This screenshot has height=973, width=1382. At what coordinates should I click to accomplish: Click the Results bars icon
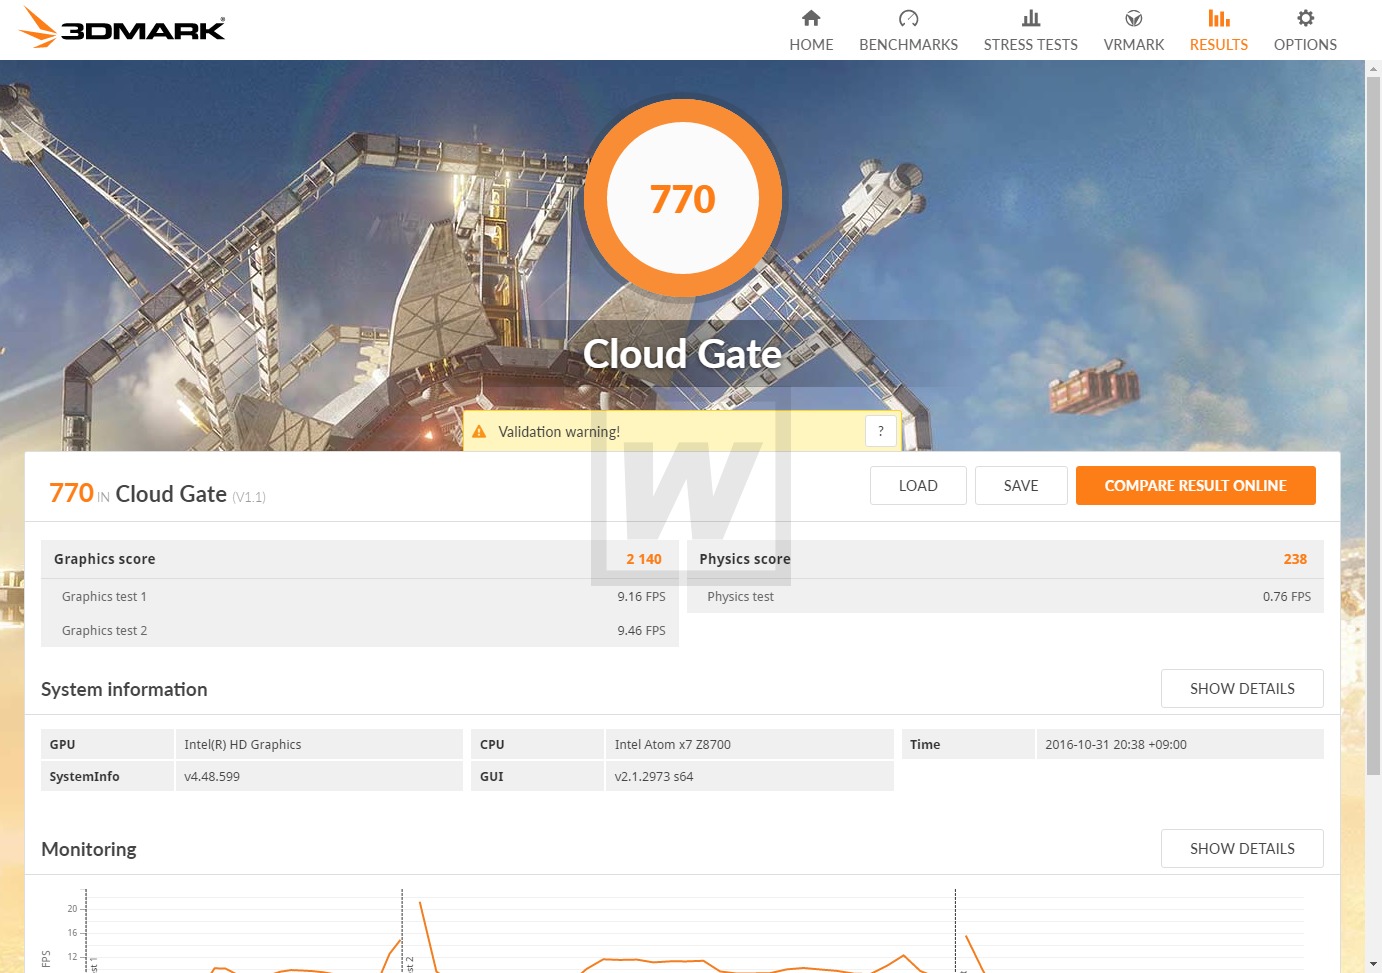(1219, 18)
